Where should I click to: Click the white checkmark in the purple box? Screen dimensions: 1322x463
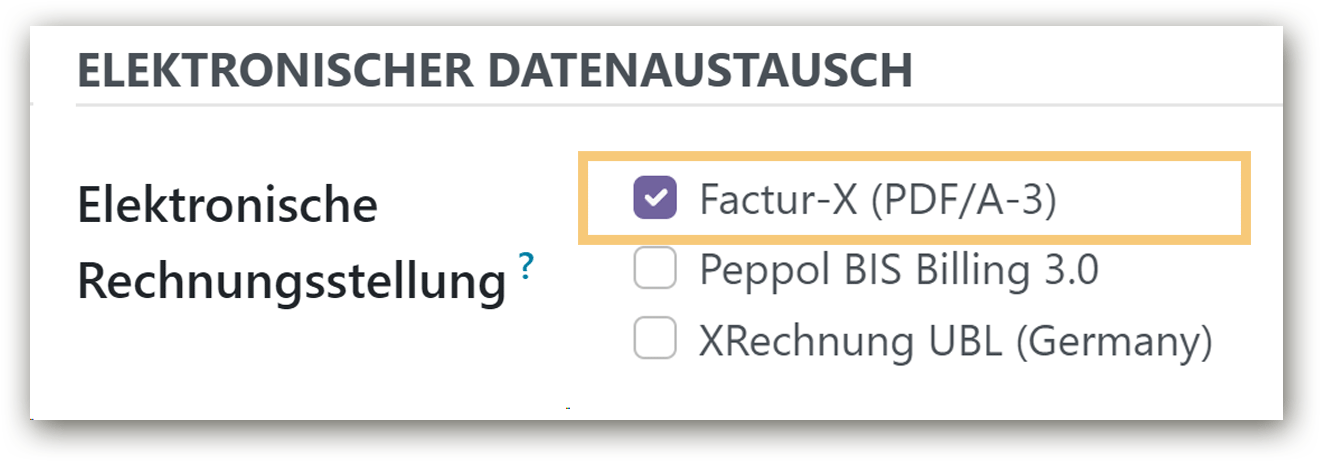point(655,198)
